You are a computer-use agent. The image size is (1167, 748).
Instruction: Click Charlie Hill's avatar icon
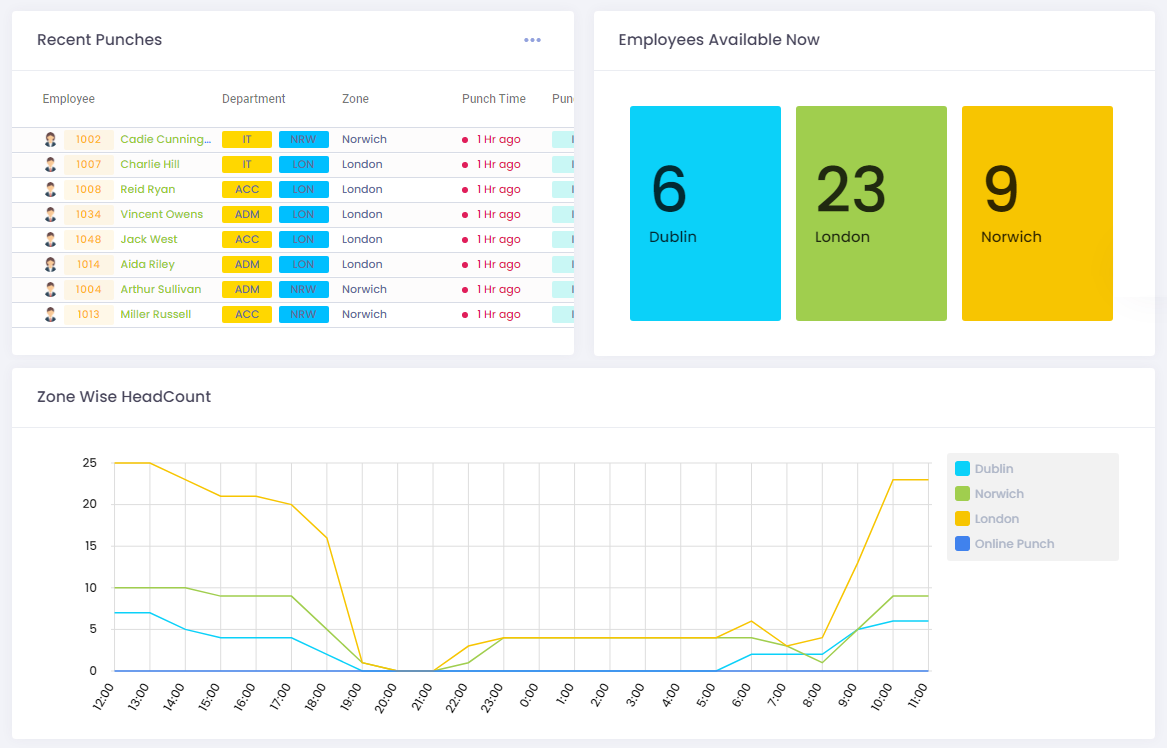[x=51, y=164]
